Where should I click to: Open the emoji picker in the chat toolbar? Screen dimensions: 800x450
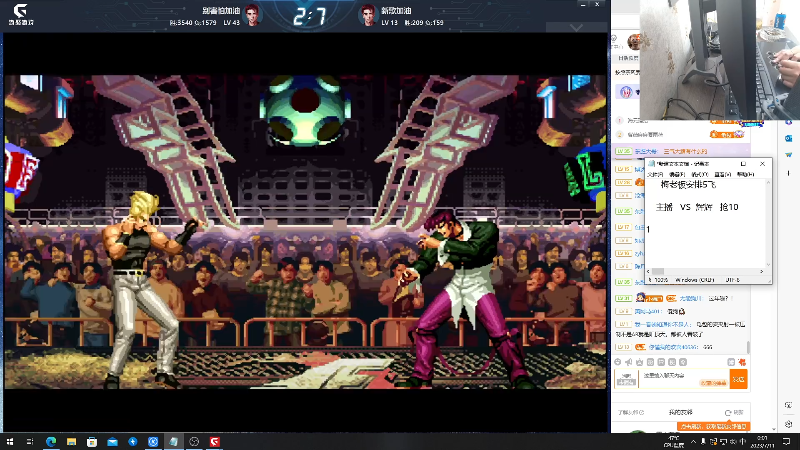point(618,362)
